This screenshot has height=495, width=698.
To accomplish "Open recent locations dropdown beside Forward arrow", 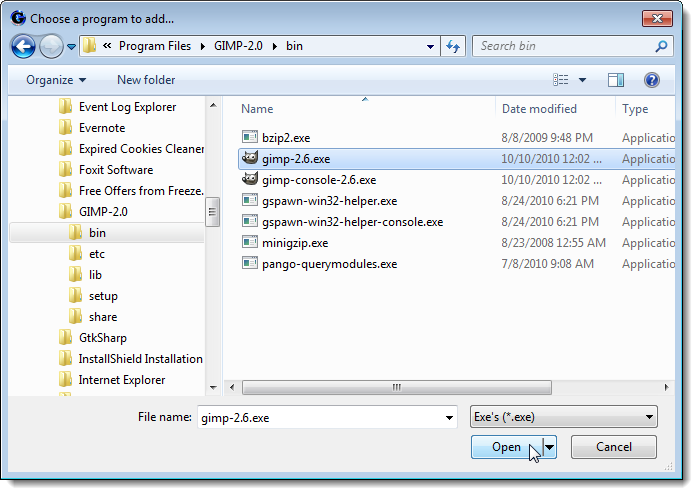I will click(71, 46).
